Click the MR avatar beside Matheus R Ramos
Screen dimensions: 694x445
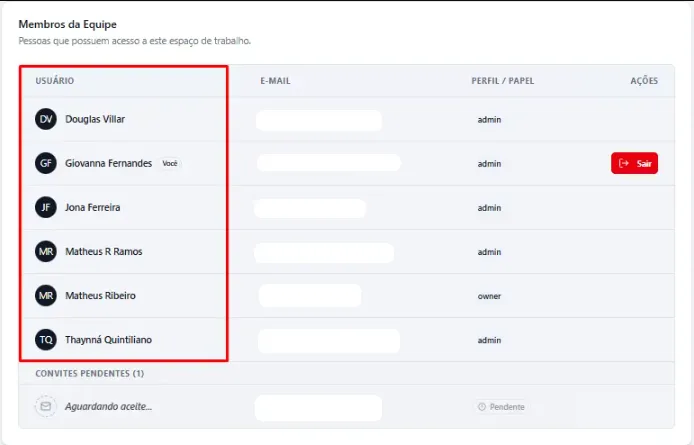point(46,252)
